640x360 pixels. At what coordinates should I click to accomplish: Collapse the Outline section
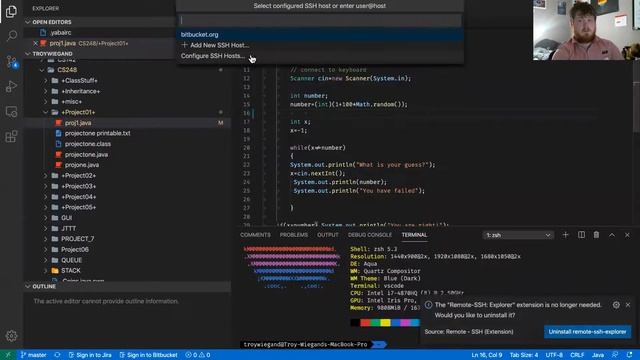coord(28,287)
